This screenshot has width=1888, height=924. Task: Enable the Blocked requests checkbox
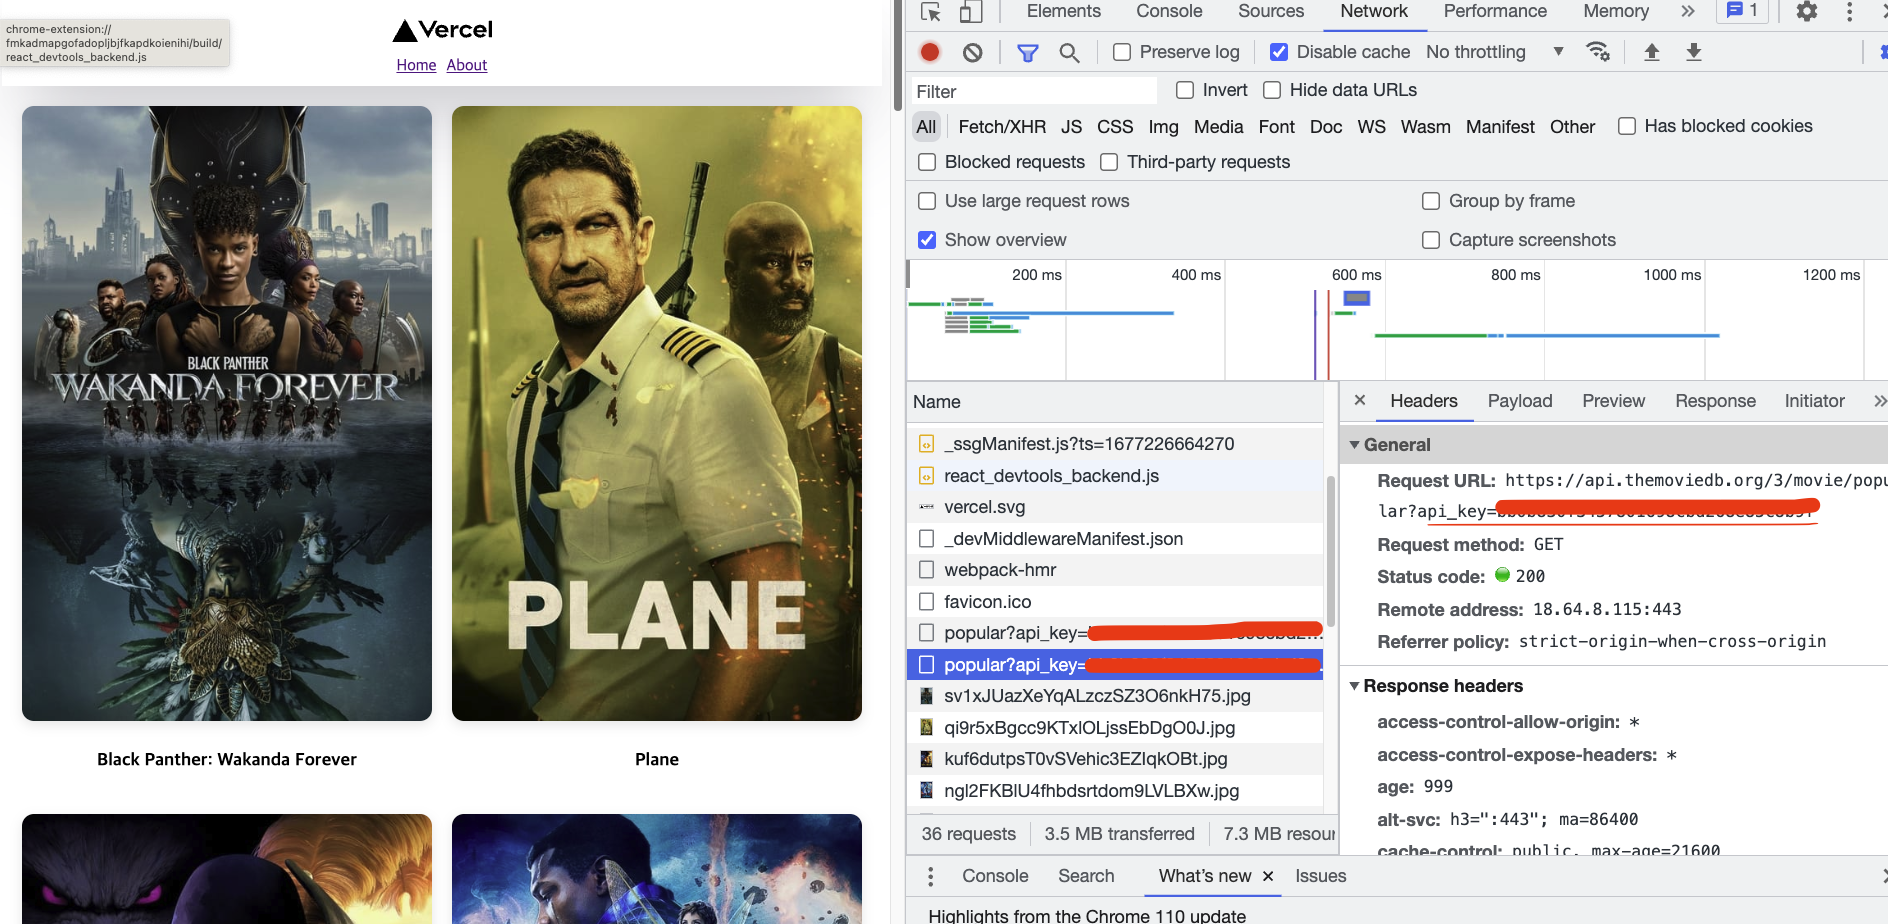(927, 162)
